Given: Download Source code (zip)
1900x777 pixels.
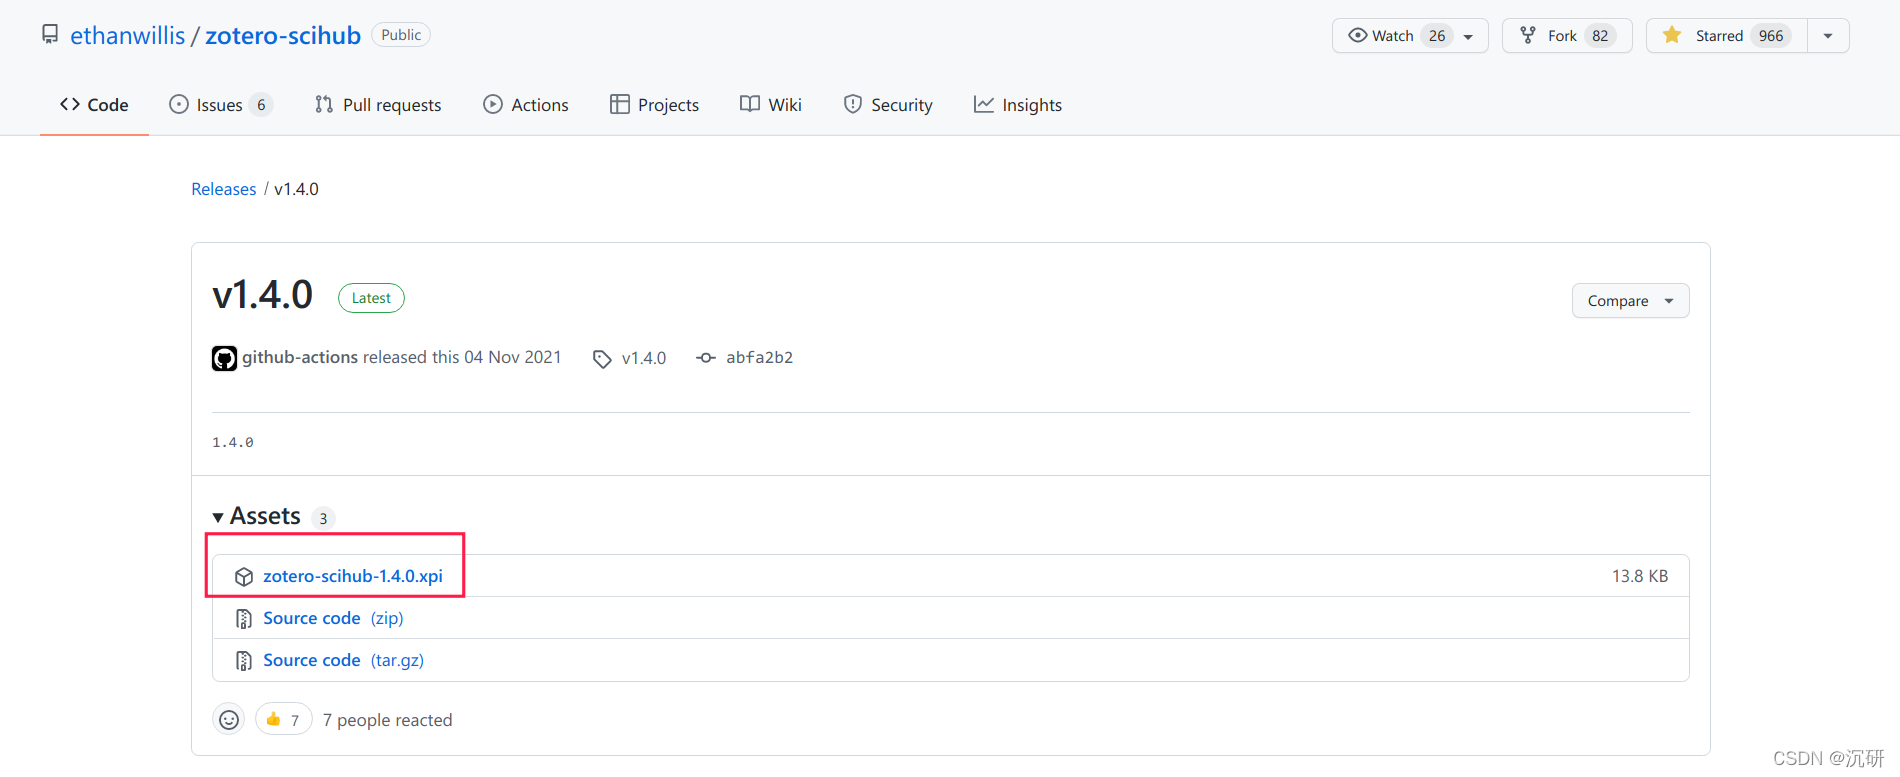Looking at the screenshot, I should (333, 618).
